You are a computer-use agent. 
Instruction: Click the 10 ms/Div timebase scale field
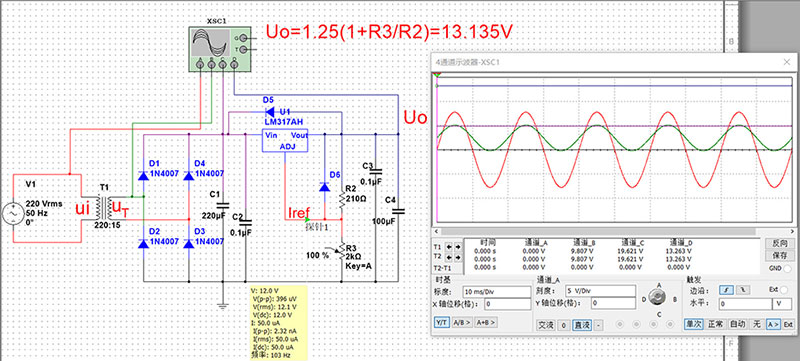tap(497, 292)
